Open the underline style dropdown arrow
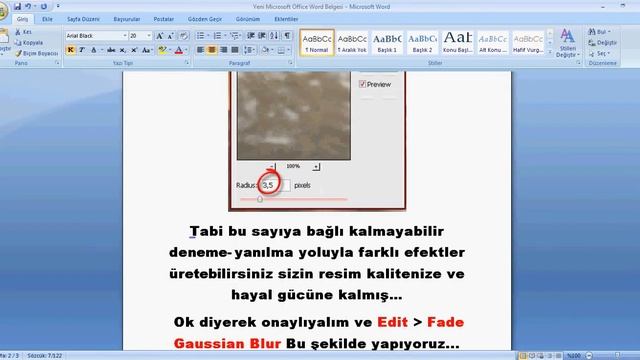640x360 pixels. pos(101,50)
